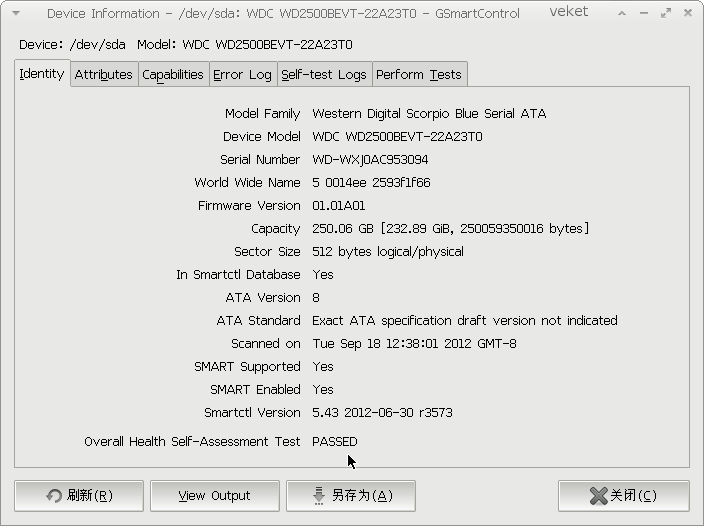Click the ATA Standard value text
Image resolution: width=704 pixels, height=526 pixels.
click(465, 320)
